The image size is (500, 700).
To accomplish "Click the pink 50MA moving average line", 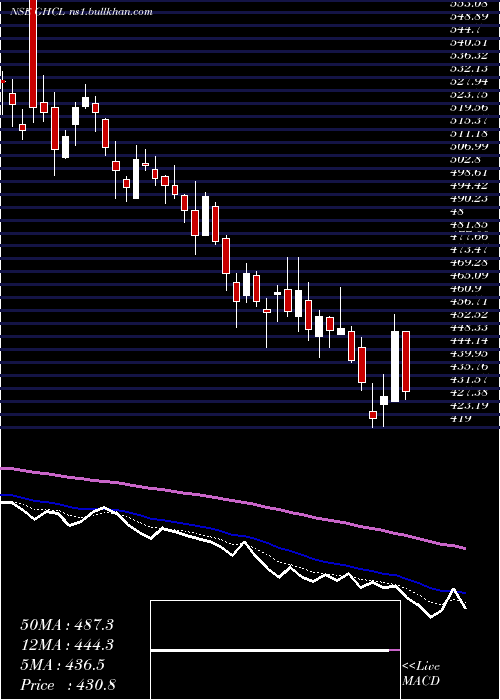I will (232, 501).
